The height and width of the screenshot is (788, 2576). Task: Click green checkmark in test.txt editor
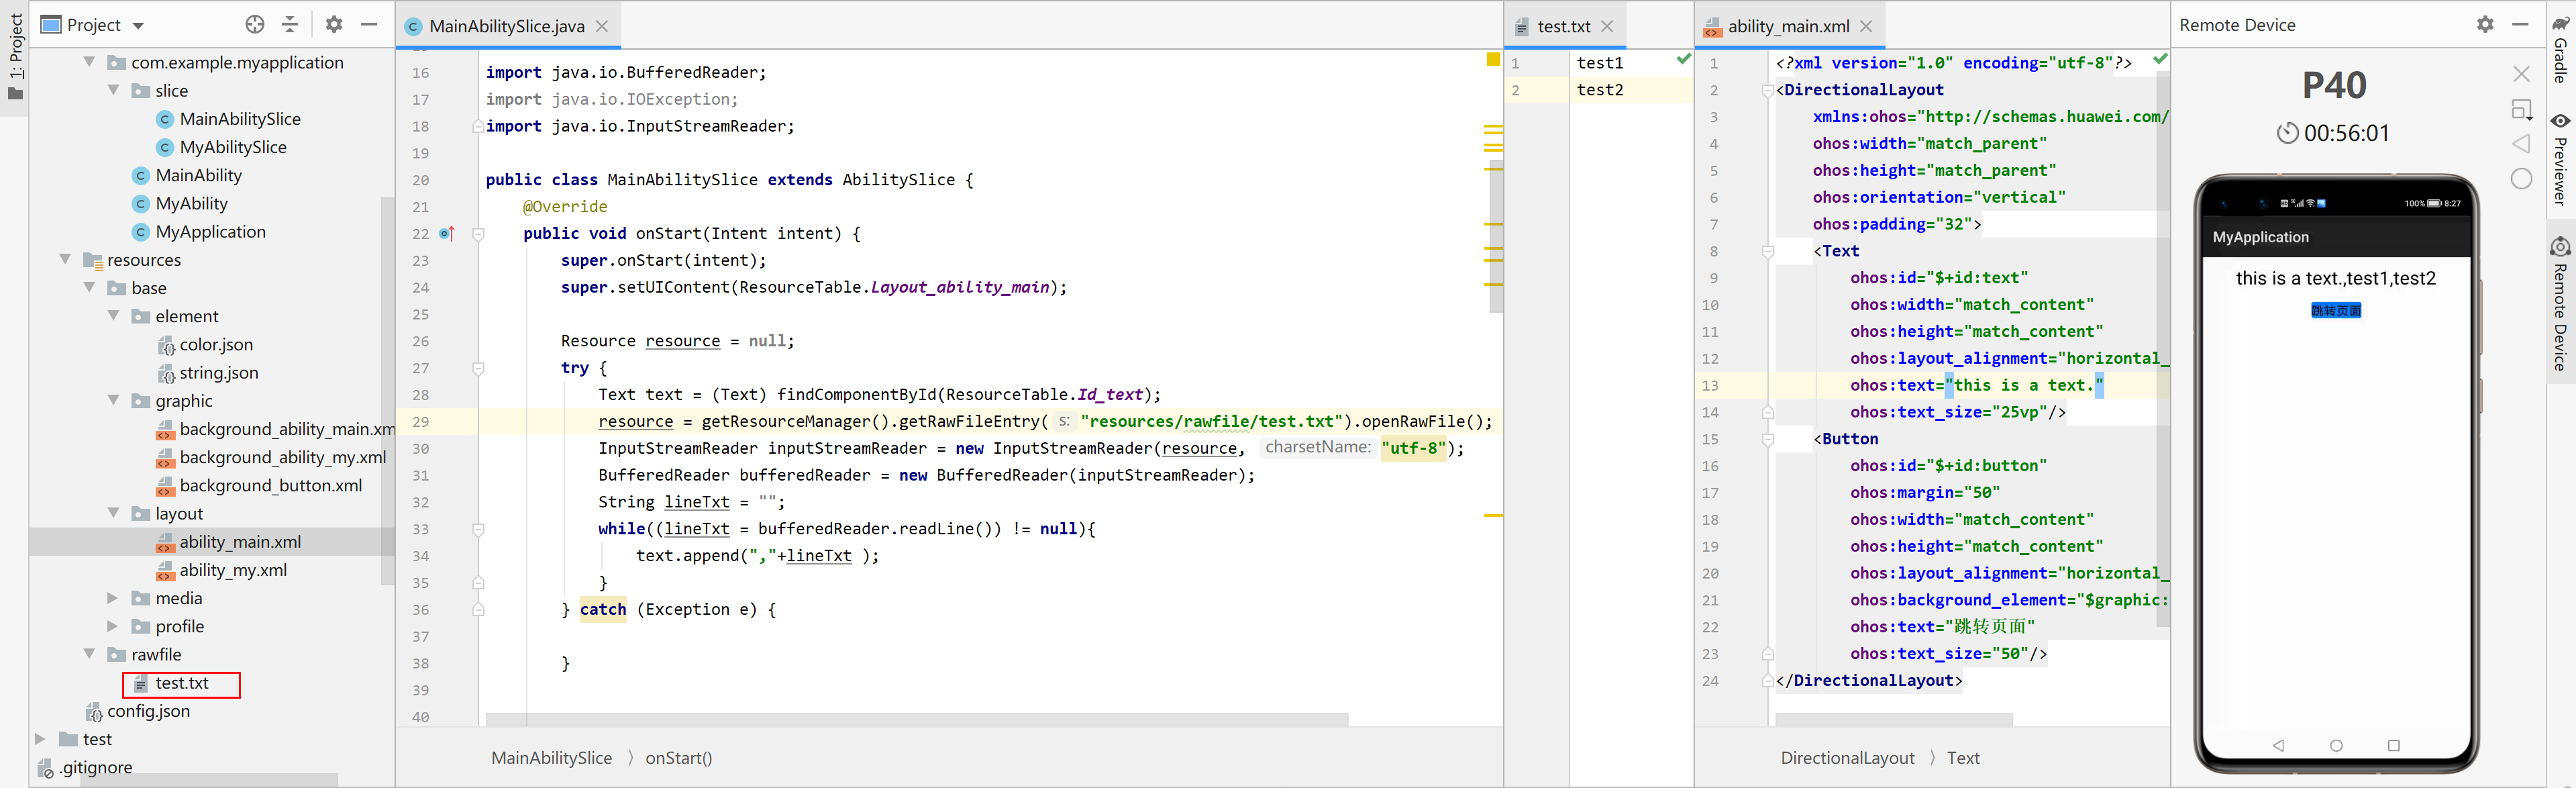coord(1683,59)
